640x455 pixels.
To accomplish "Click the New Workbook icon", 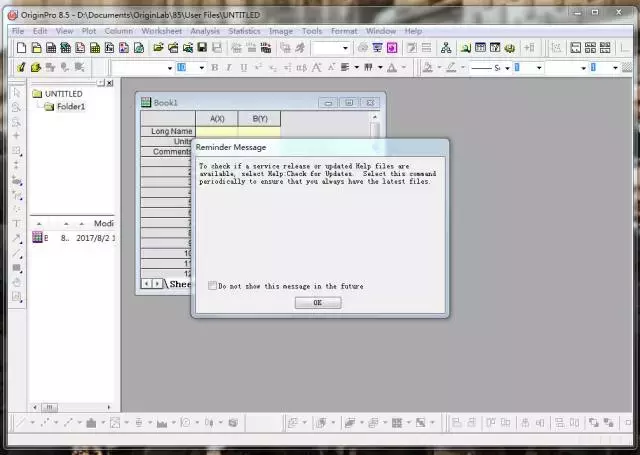I will (51, 48).
